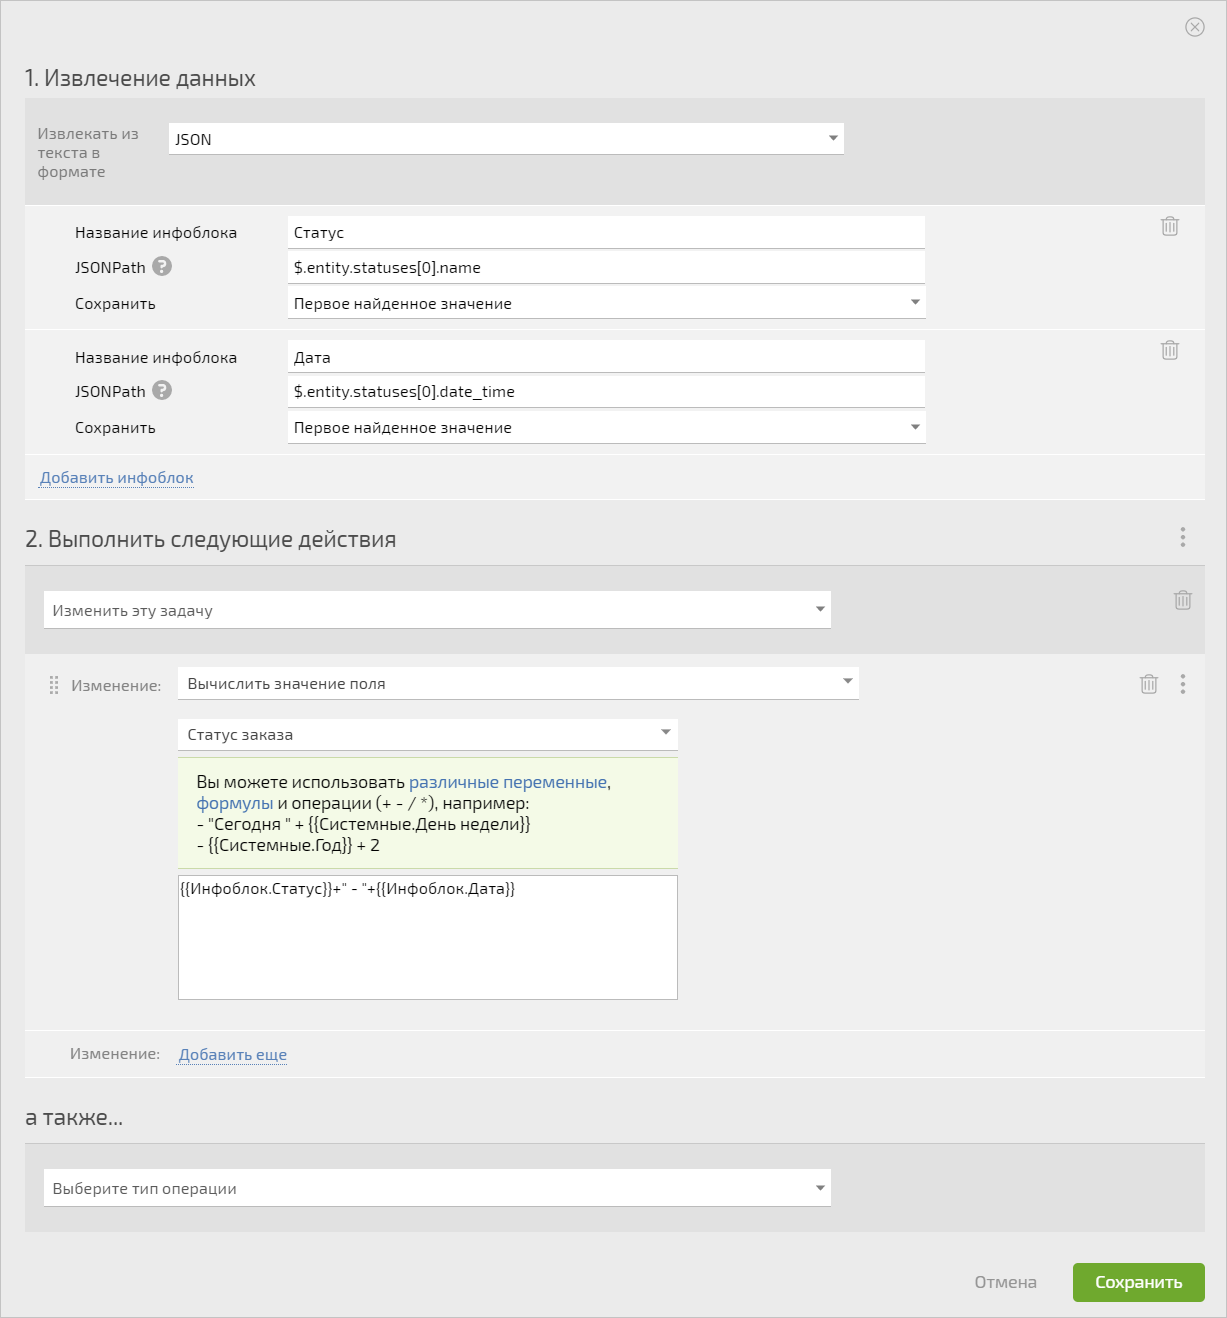The height and width of the screenshot is (1318, 1227).
Task: Expand first Первое найденное значение dropdown
Action: click(x=607, y=303)
